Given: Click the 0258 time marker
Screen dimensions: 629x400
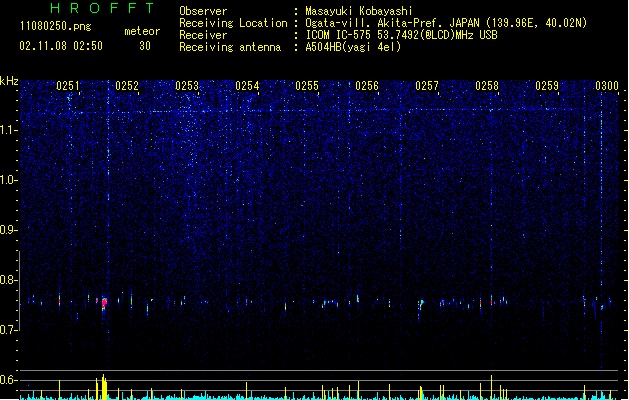Looking at the screenshot, I should 487,86.
